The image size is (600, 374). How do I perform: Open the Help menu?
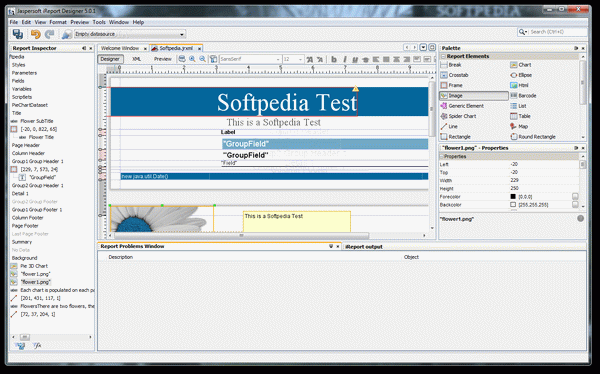click(138, 22)
